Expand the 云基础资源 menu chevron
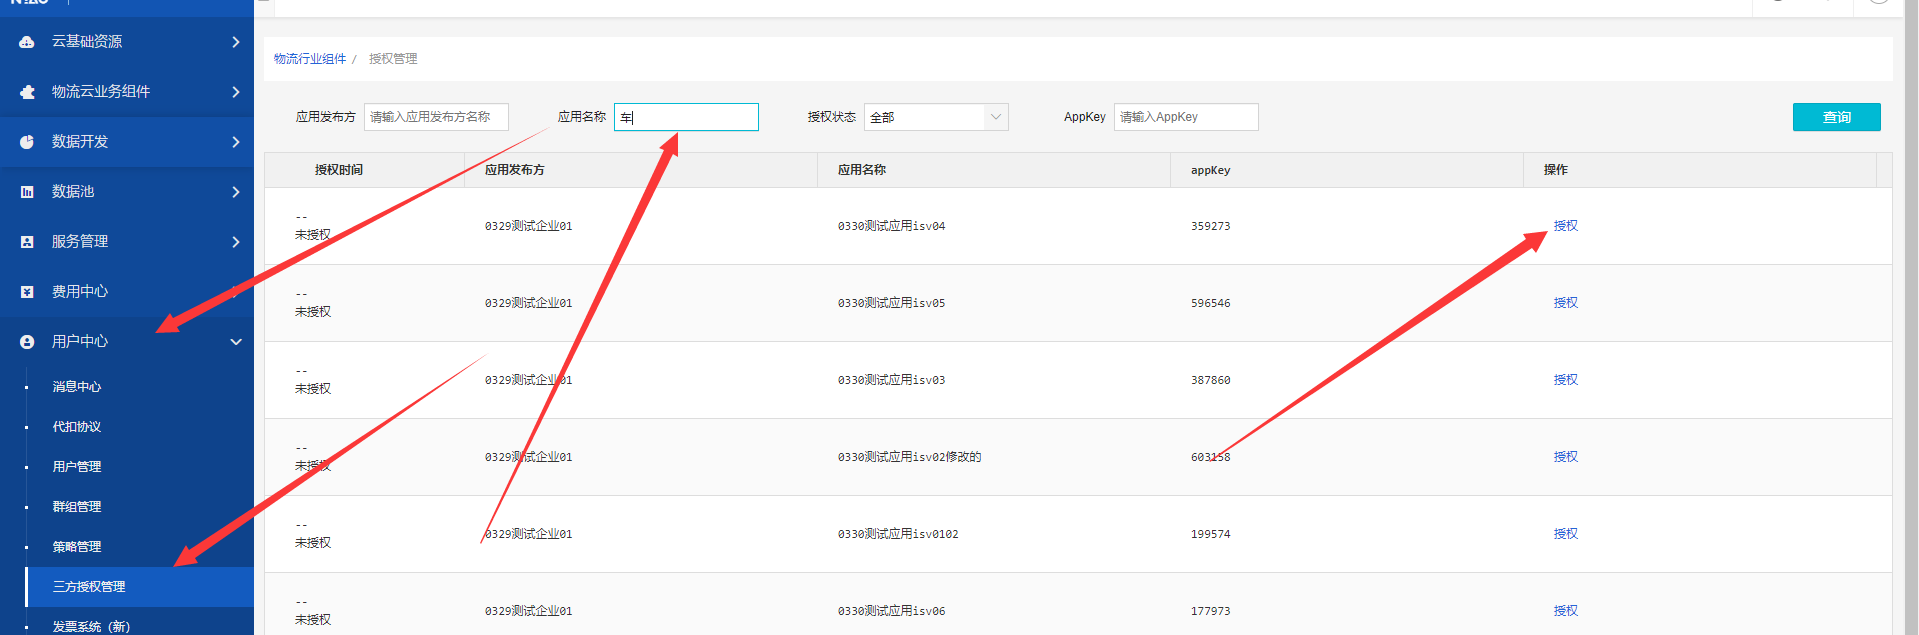Viewport: 1919px width, 635px height. [x=236, y=42]
